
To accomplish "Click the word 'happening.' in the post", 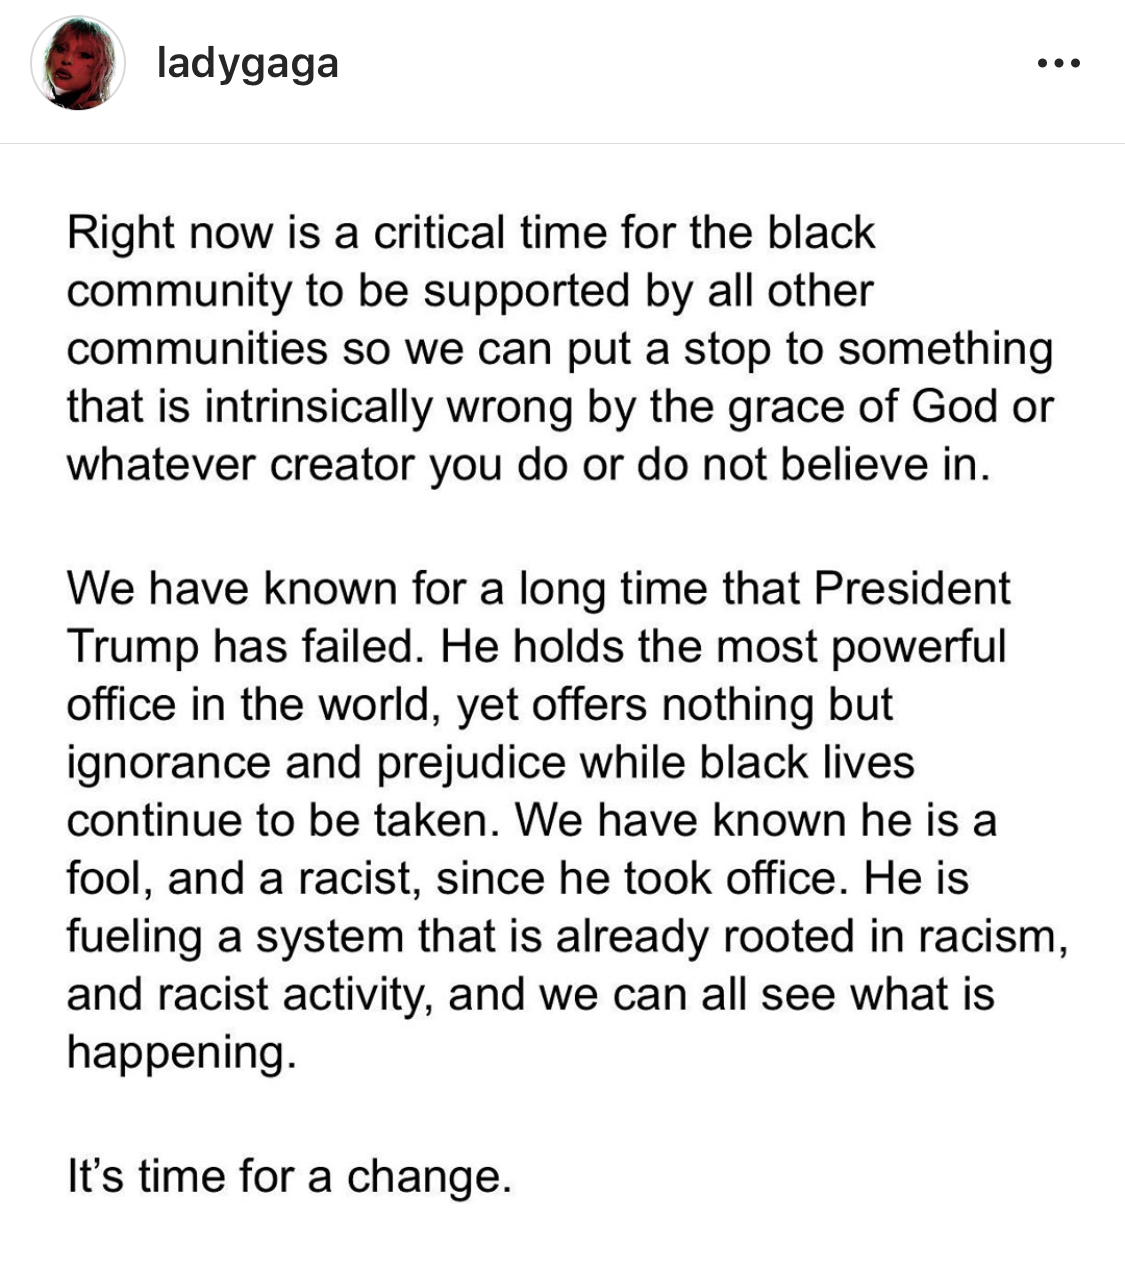I will coord(182,1054).
